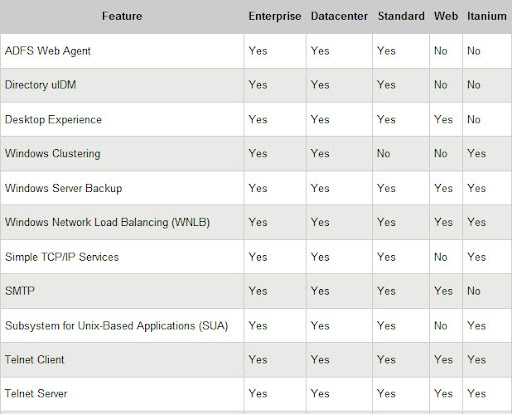Click the ADFS Web Agent feature name
Viewport: 512px width, 414px height.
pyautogui.click(x=48, y=51)
